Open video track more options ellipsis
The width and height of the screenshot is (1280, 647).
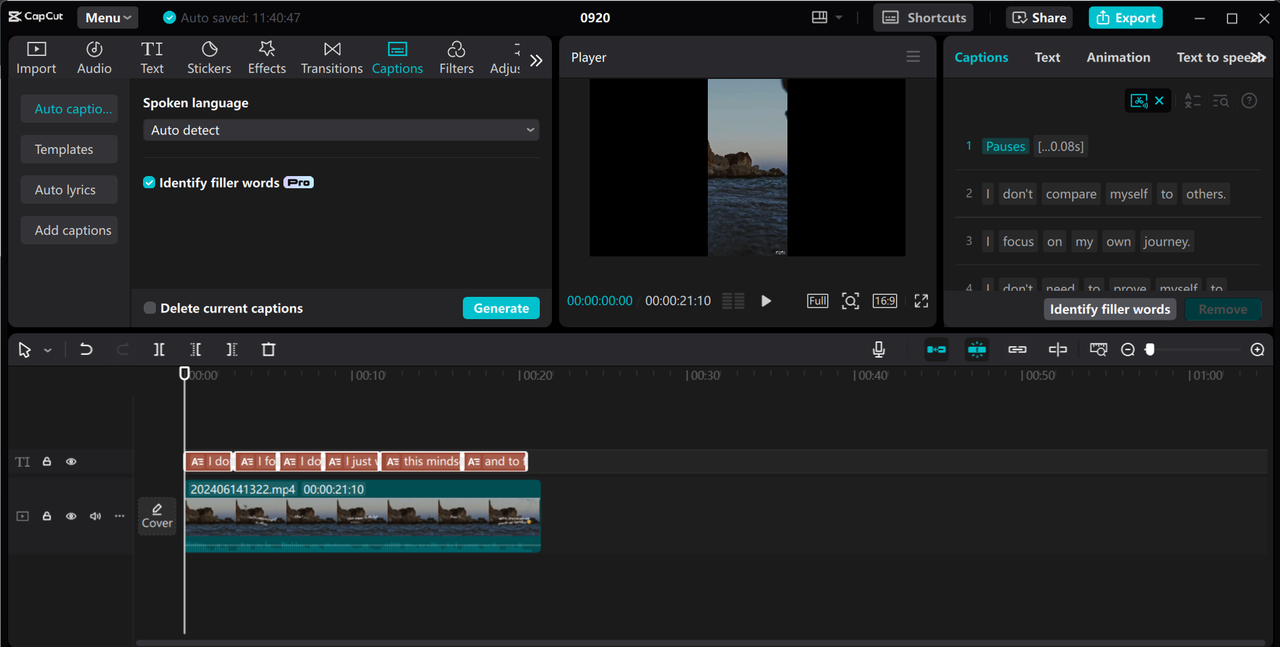(x=120, y=516)
